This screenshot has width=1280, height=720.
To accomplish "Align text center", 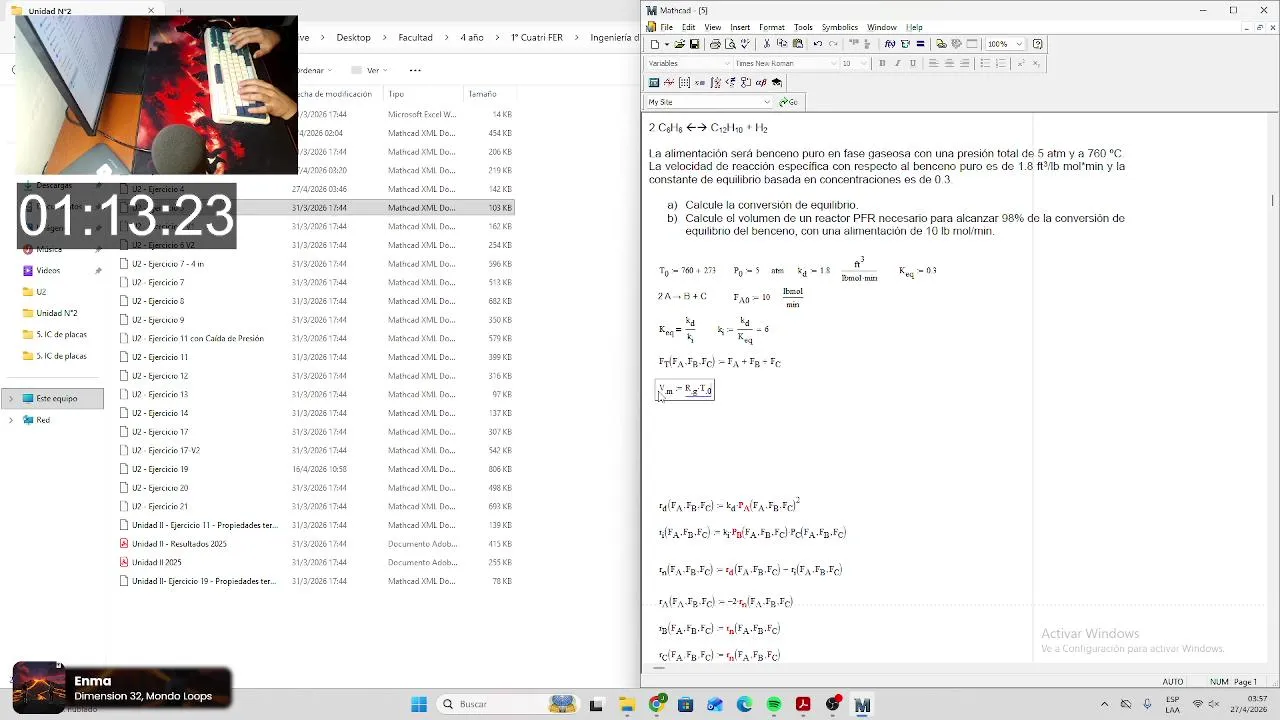I will pos(949,63).
